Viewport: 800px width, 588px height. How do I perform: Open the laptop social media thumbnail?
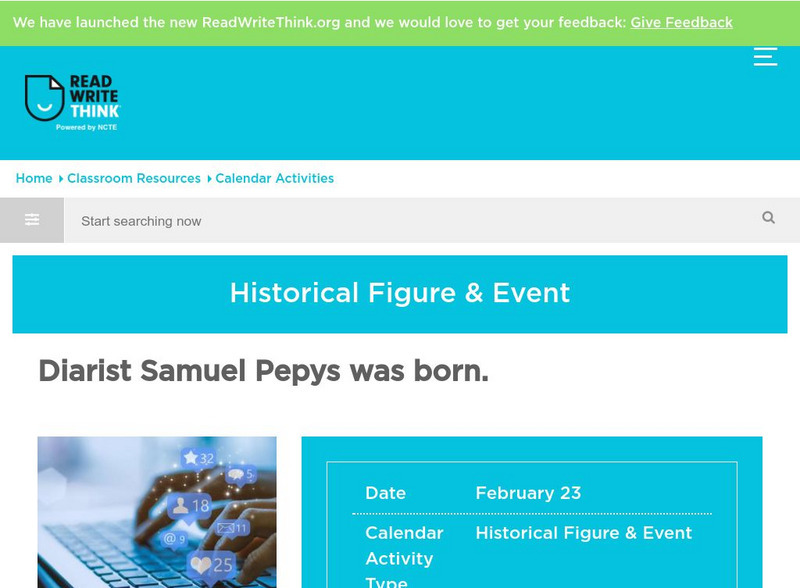(x=157, y=512)
